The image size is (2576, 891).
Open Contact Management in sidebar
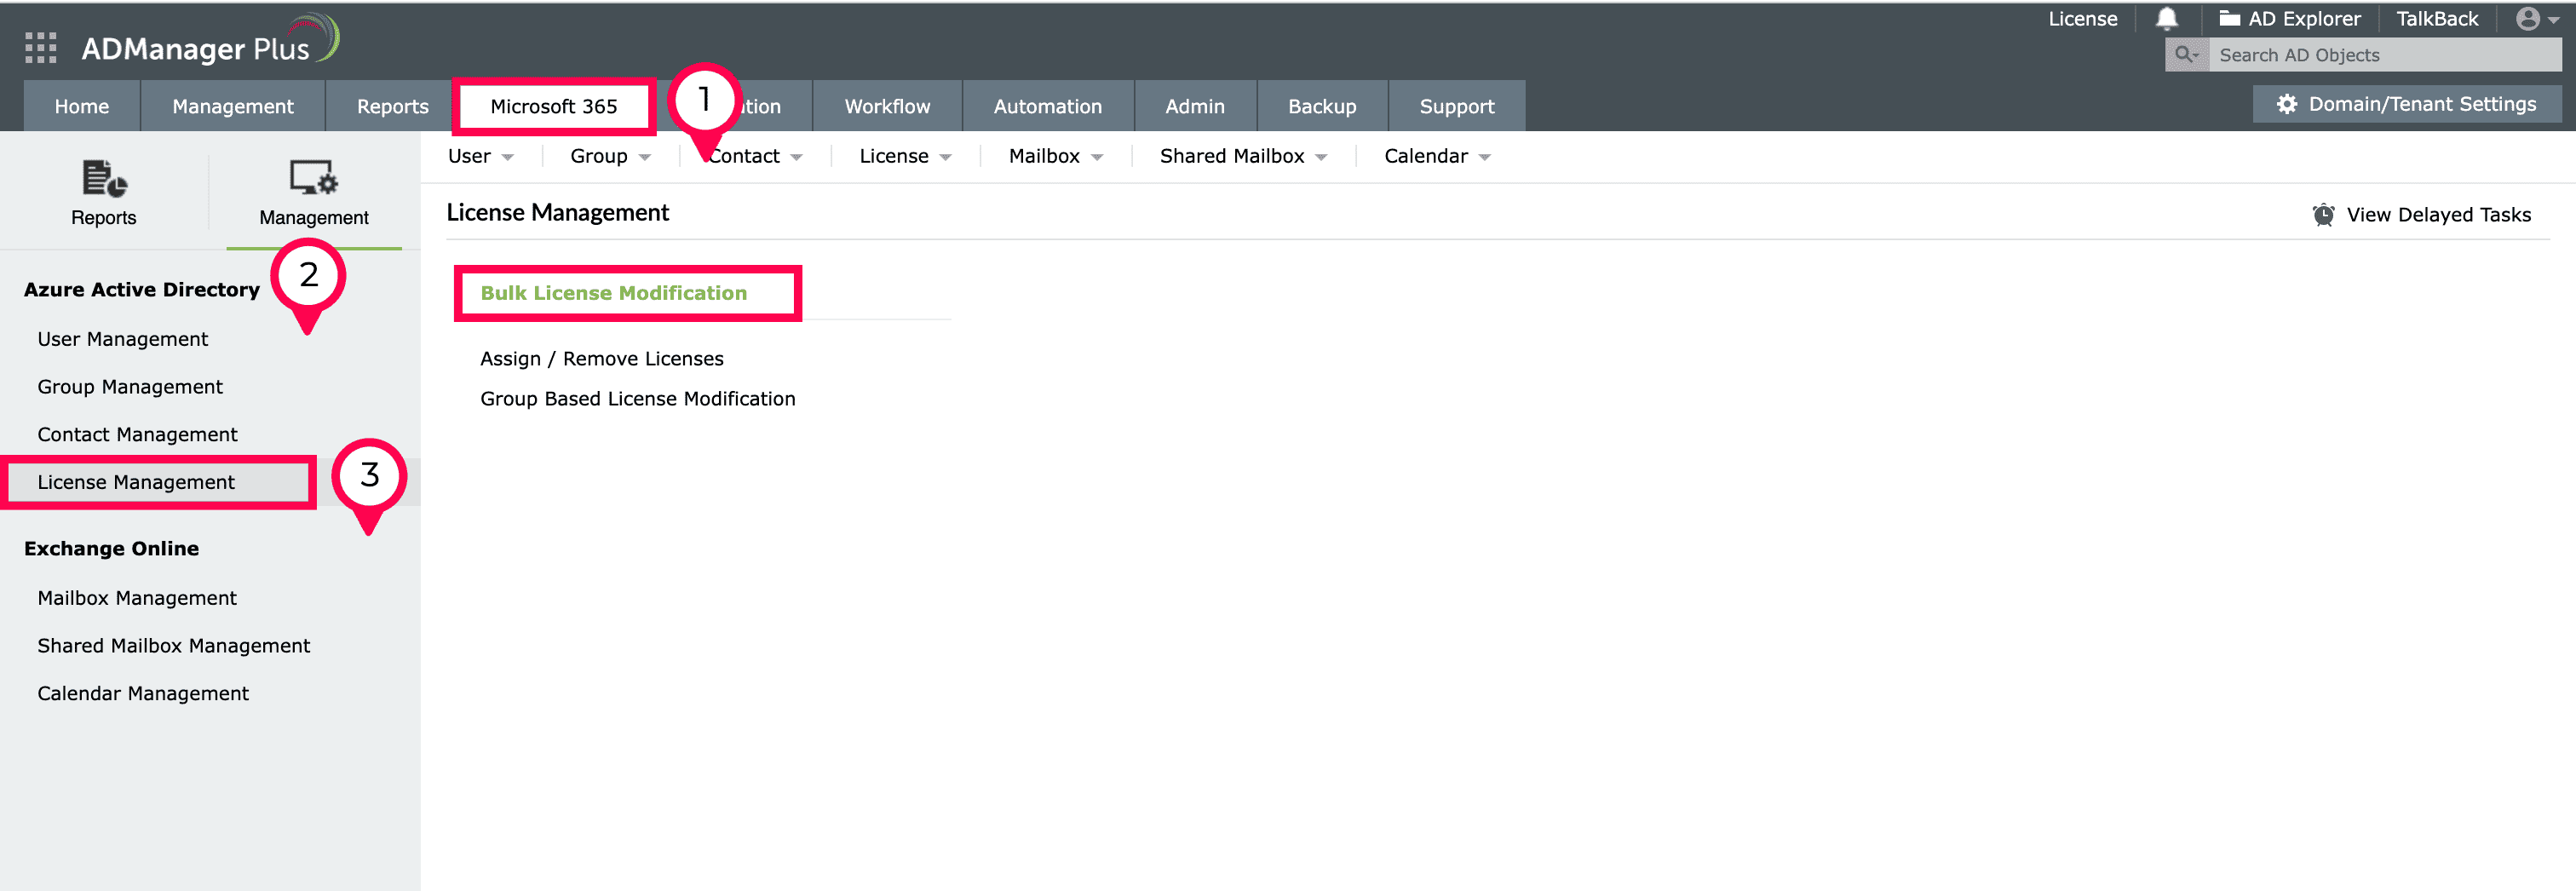[x=137, y=435]
